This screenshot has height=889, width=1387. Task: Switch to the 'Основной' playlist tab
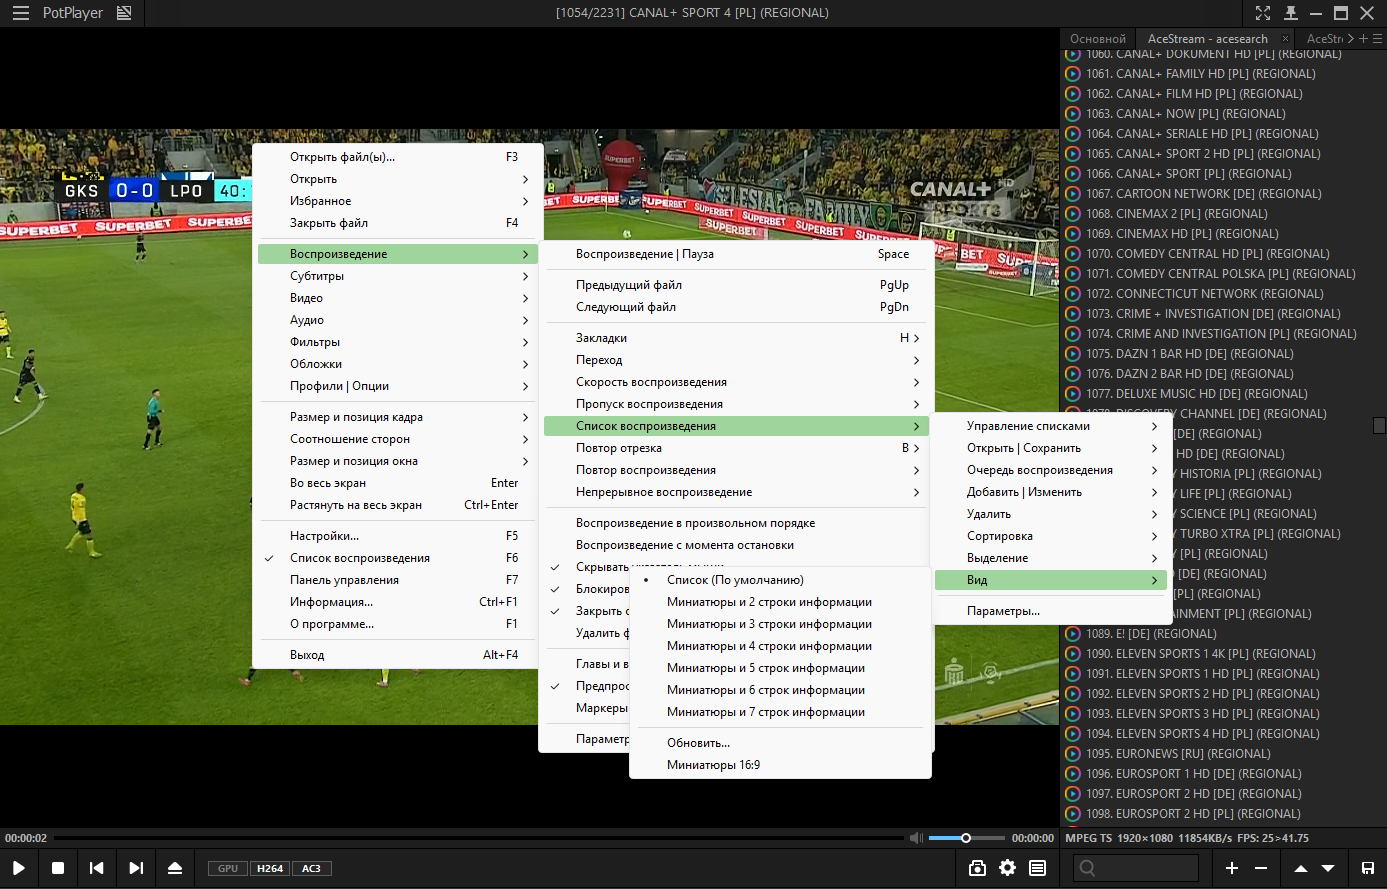point(1098,39)
